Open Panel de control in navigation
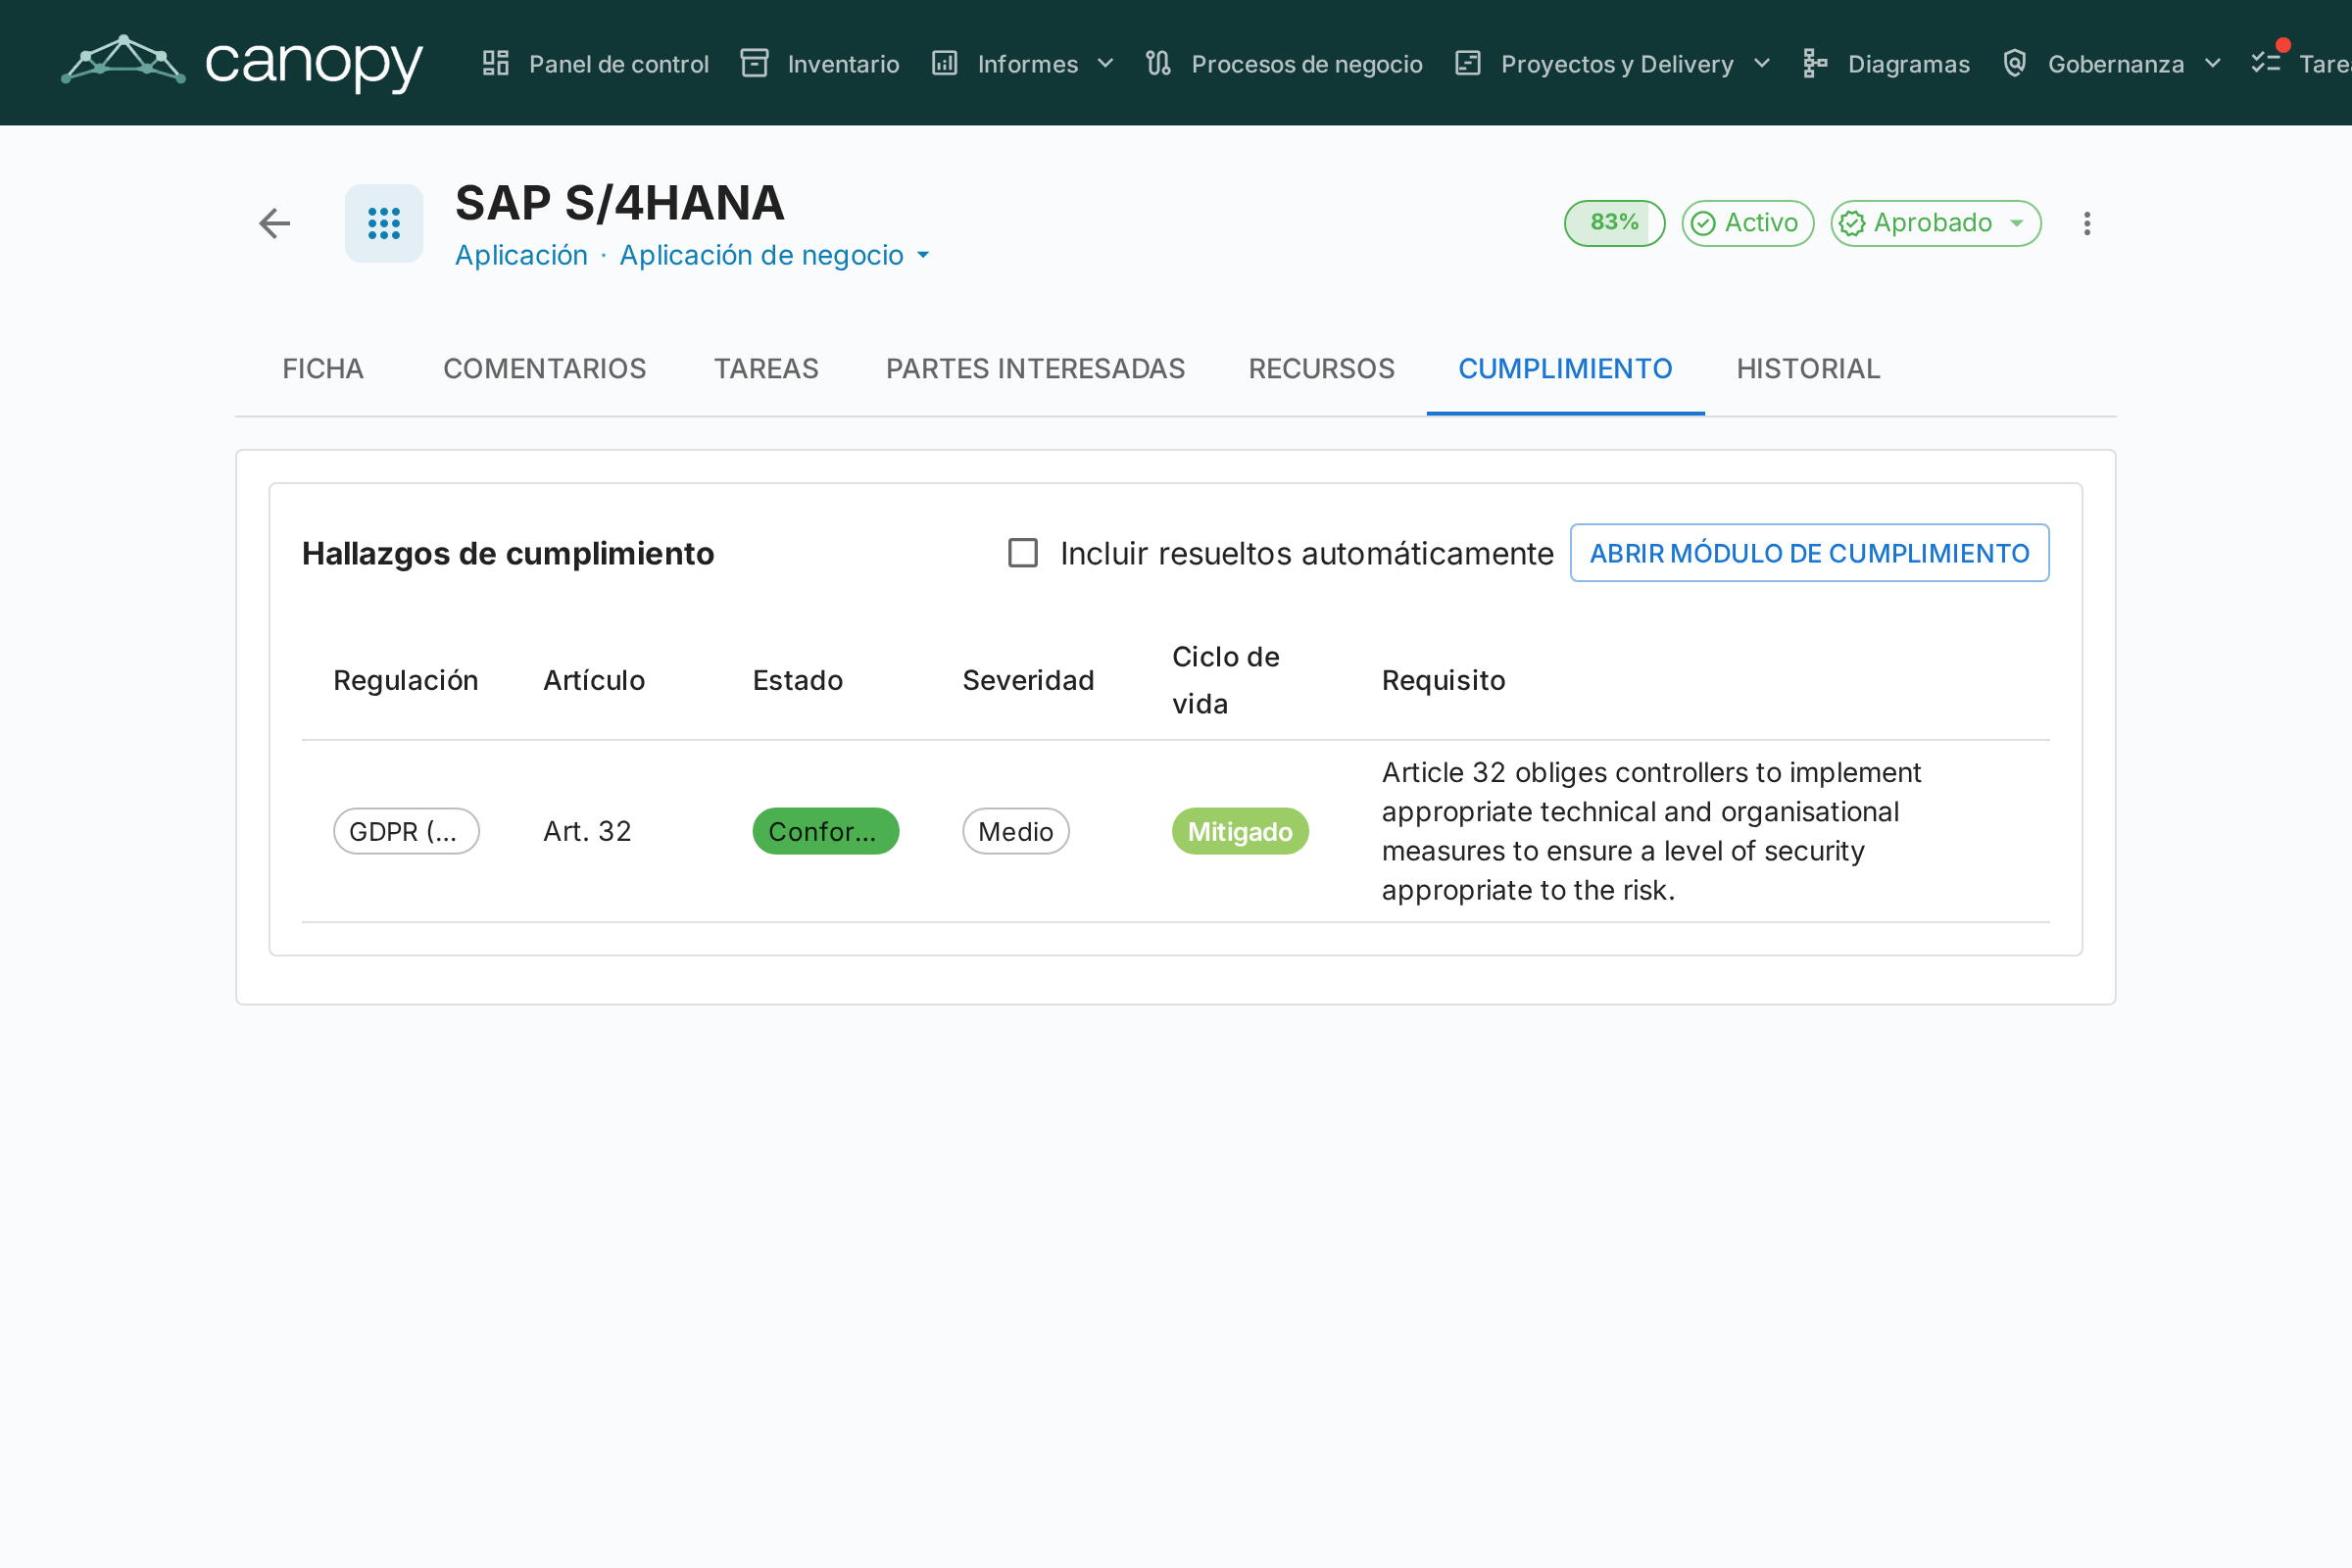 [596, 63]
